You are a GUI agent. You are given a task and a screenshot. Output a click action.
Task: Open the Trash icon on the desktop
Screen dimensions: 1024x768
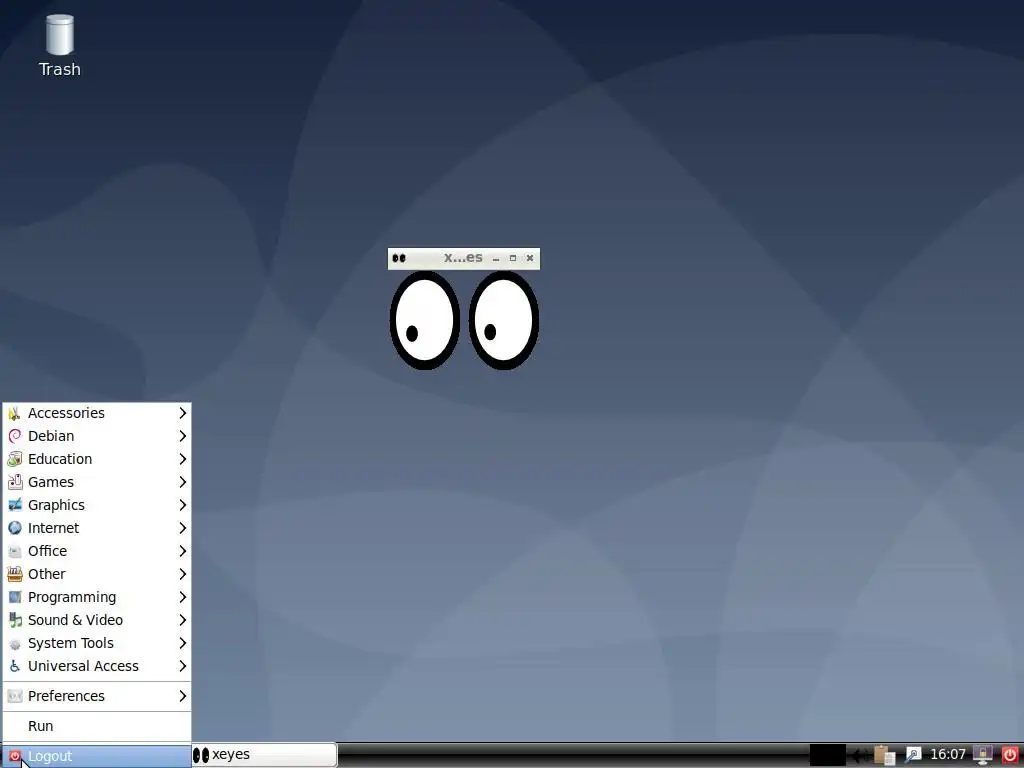[x=59, y=45]
